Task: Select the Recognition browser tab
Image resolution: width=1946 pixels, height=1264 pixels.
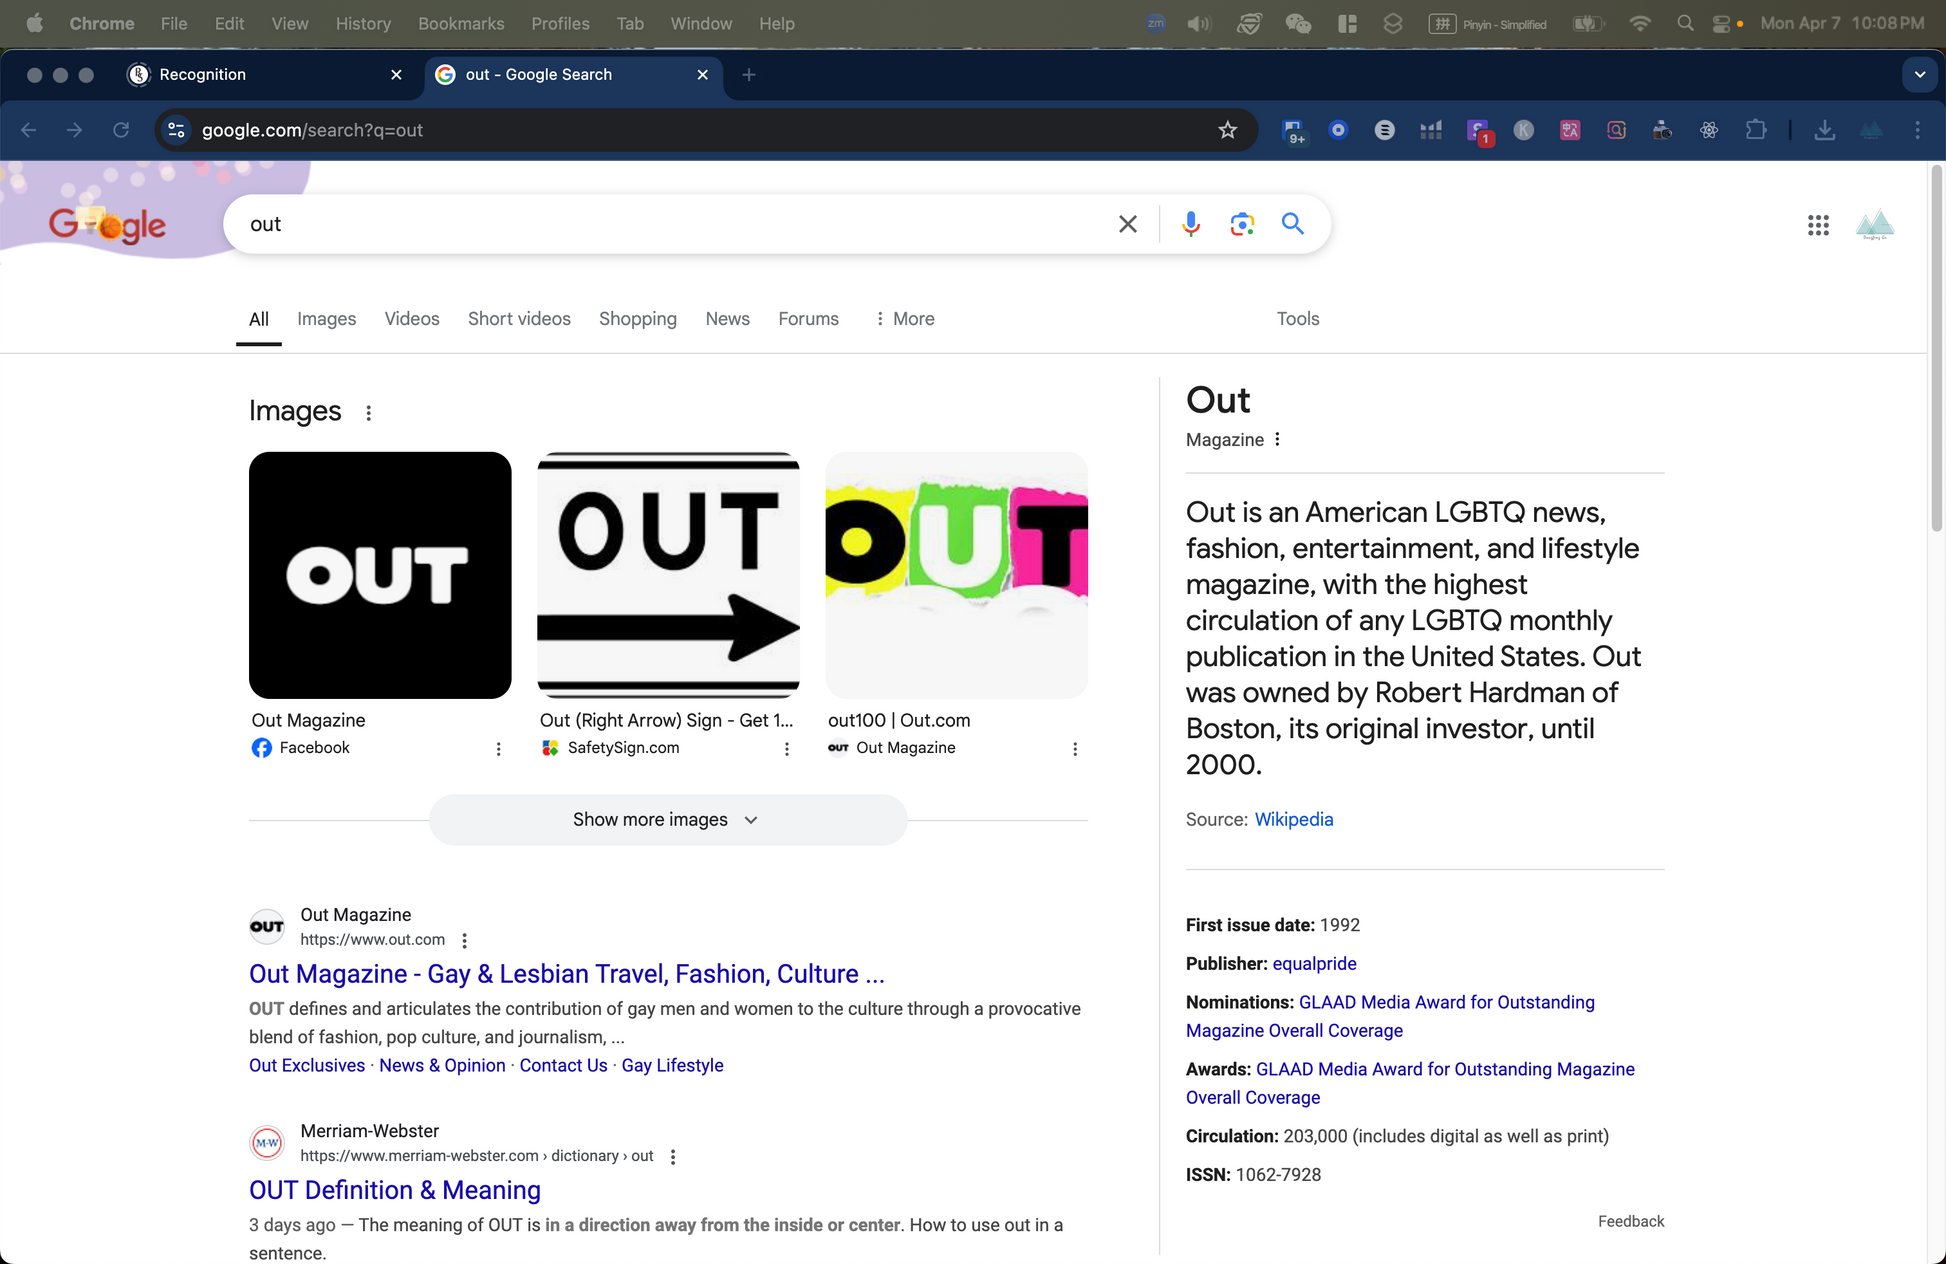Action: click(x=265, y=75)
